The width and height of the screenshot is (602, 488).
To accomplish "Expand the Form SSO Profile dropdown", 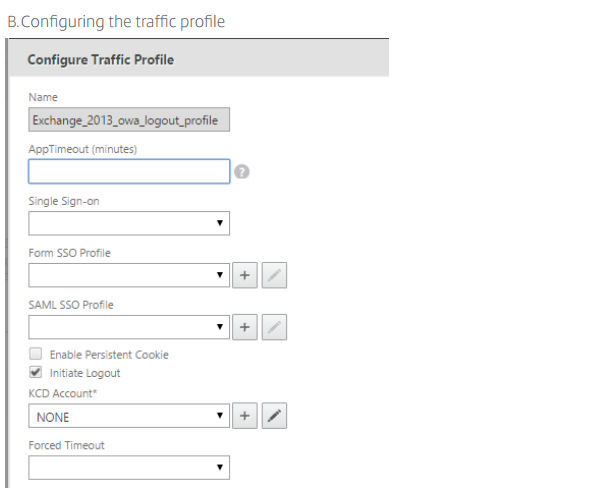I will pyautogui.click(x=129, y=274).
